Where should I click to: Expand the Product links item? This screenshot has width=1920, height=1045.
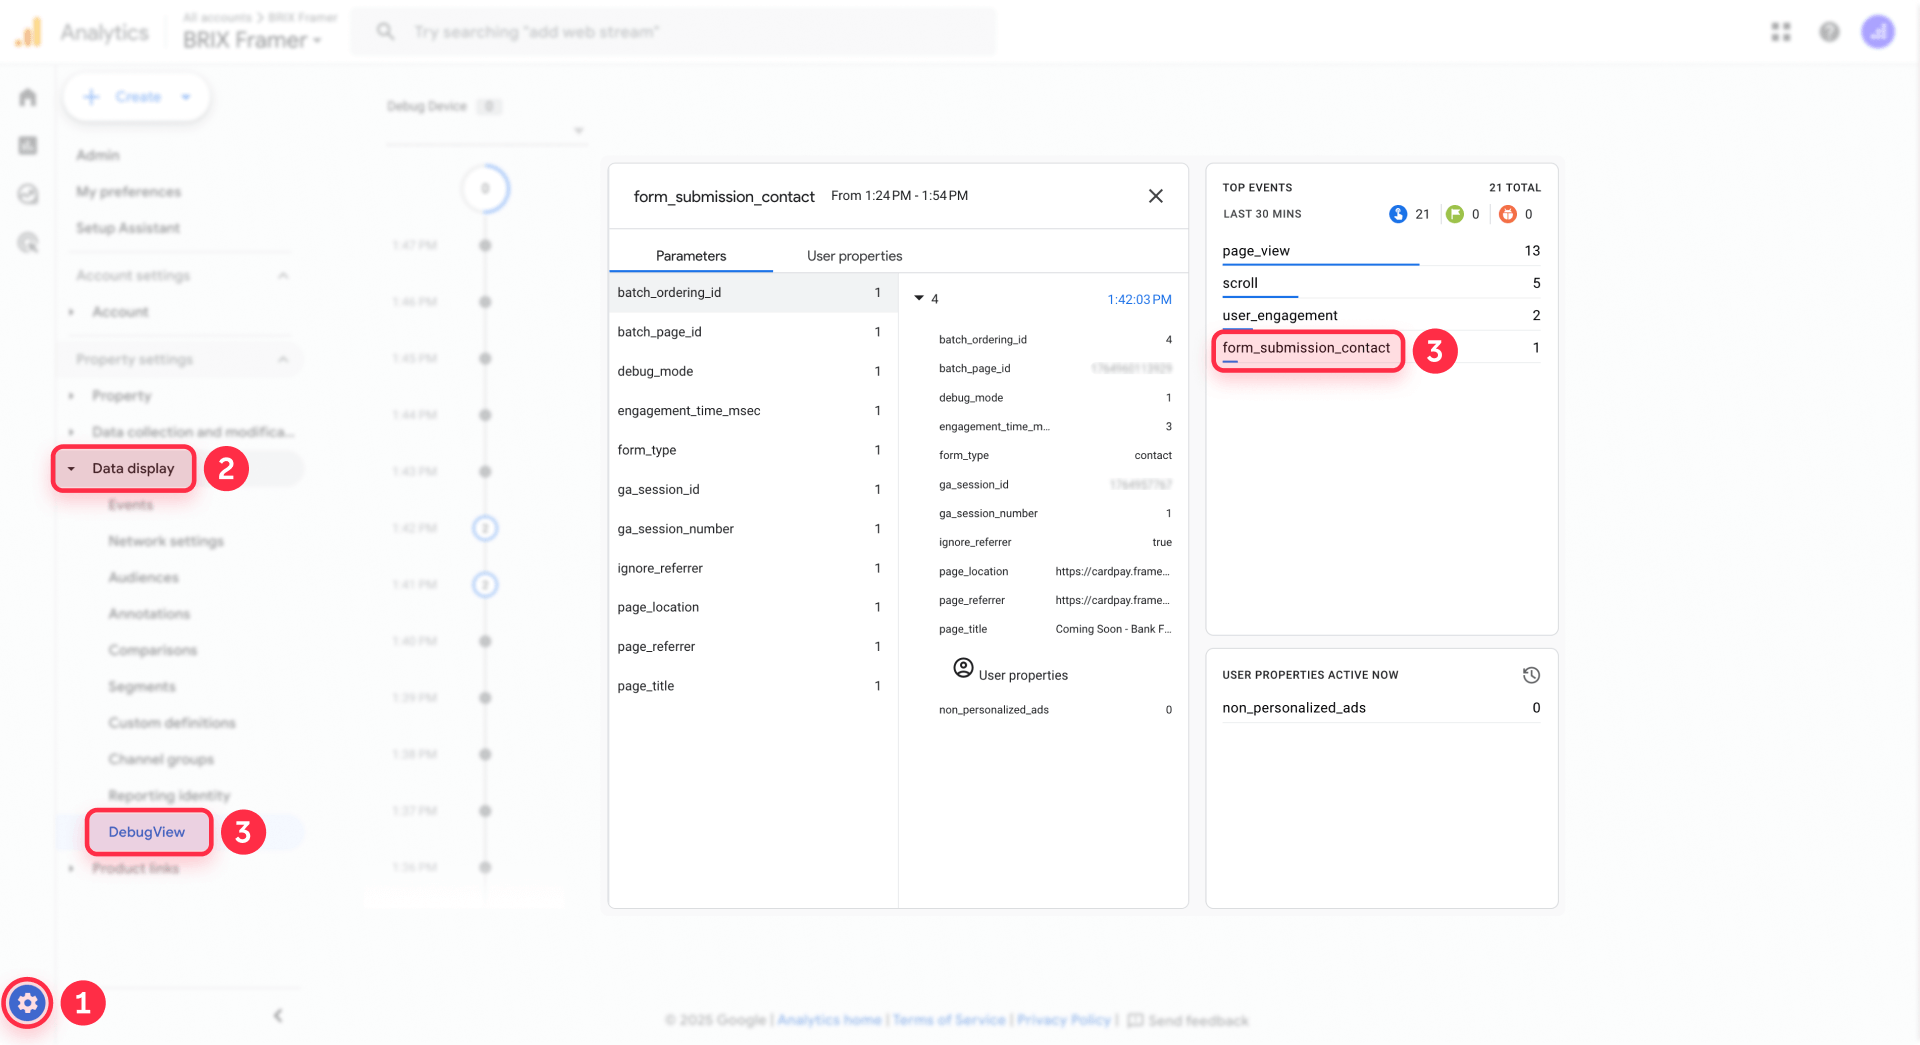tap(71, 868)
